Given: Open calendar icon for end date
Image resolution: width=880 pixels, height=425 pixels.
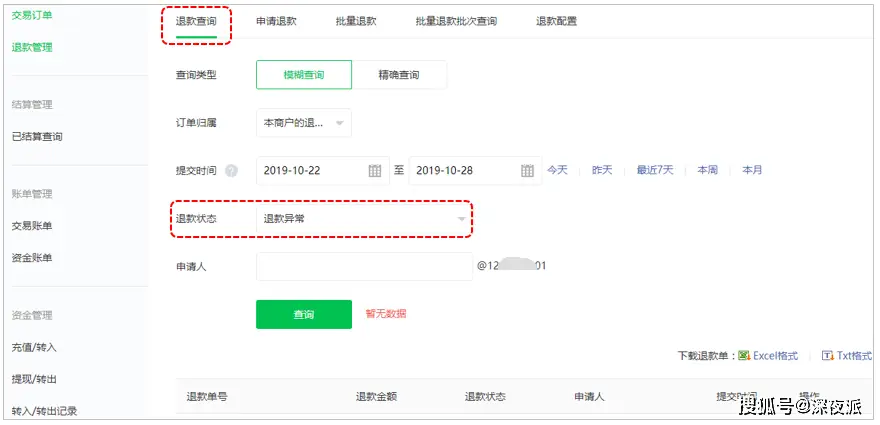Looking at the screenshot, I should click(x=527, y=171).
